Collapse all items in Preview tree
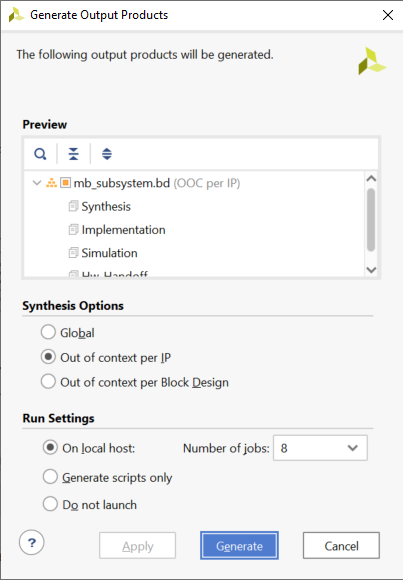The image size is (403, 580). point(74,154)
